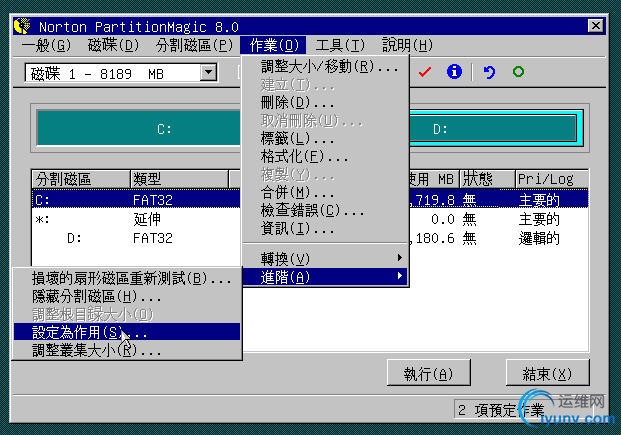Image resolution: width=621 pixels, height=435 pixels.
Task: Click the 類型 column header
Action: 179,179
